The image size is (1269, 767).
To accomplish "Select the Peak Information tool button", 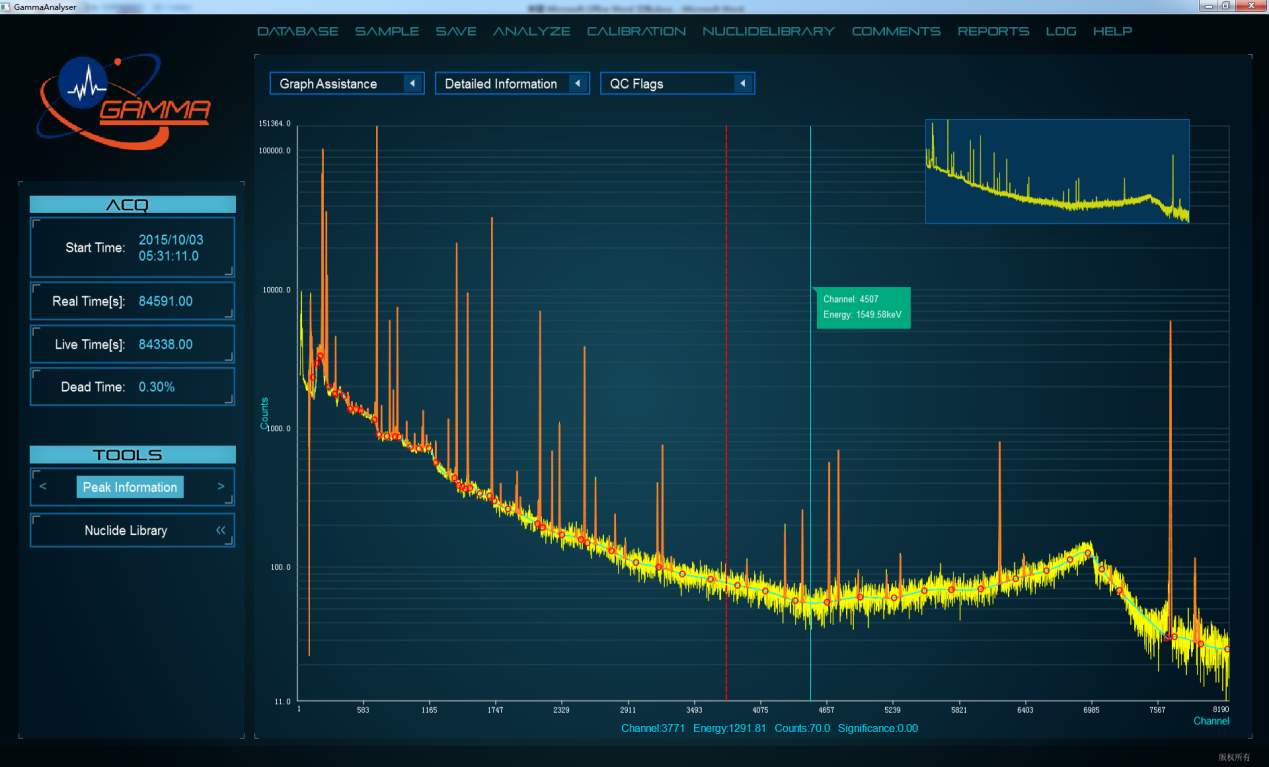I will [130, 487].
